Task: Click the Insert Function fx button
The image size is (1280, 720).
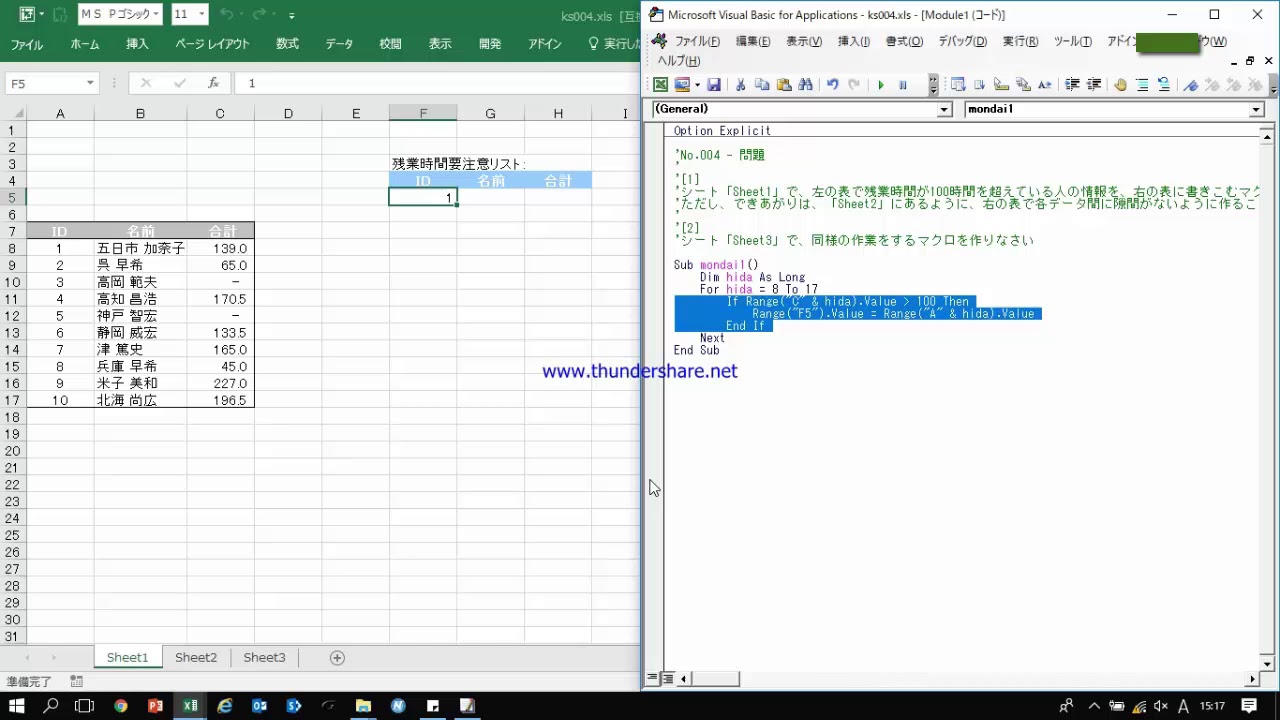Action: coord(213,83)
